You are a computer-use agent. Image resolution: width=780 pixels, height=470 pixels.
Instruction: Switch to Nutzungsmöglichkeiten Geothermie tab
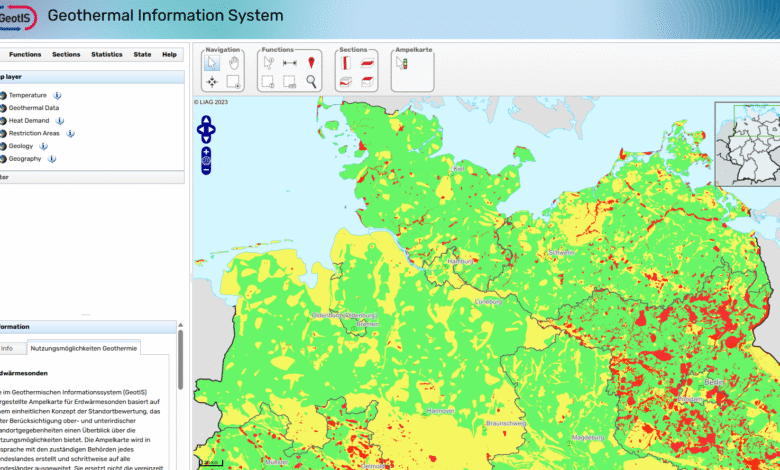click(84, 348)
